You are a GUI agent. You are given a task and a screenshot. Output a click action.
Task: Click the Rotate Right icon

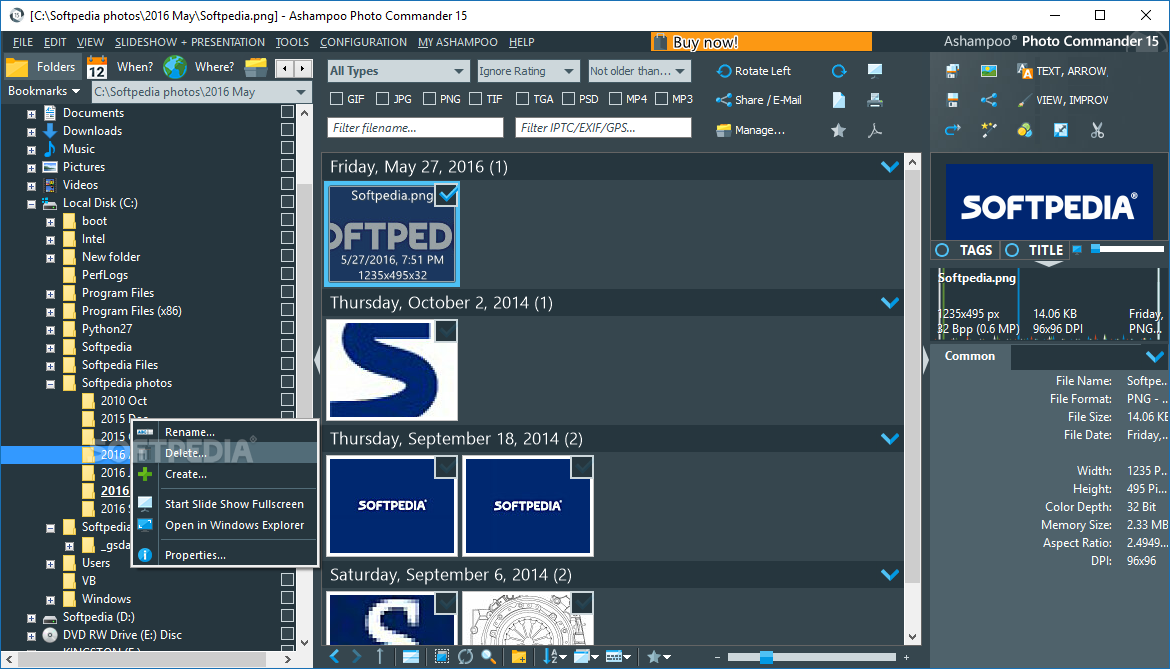tap(839, 71)
